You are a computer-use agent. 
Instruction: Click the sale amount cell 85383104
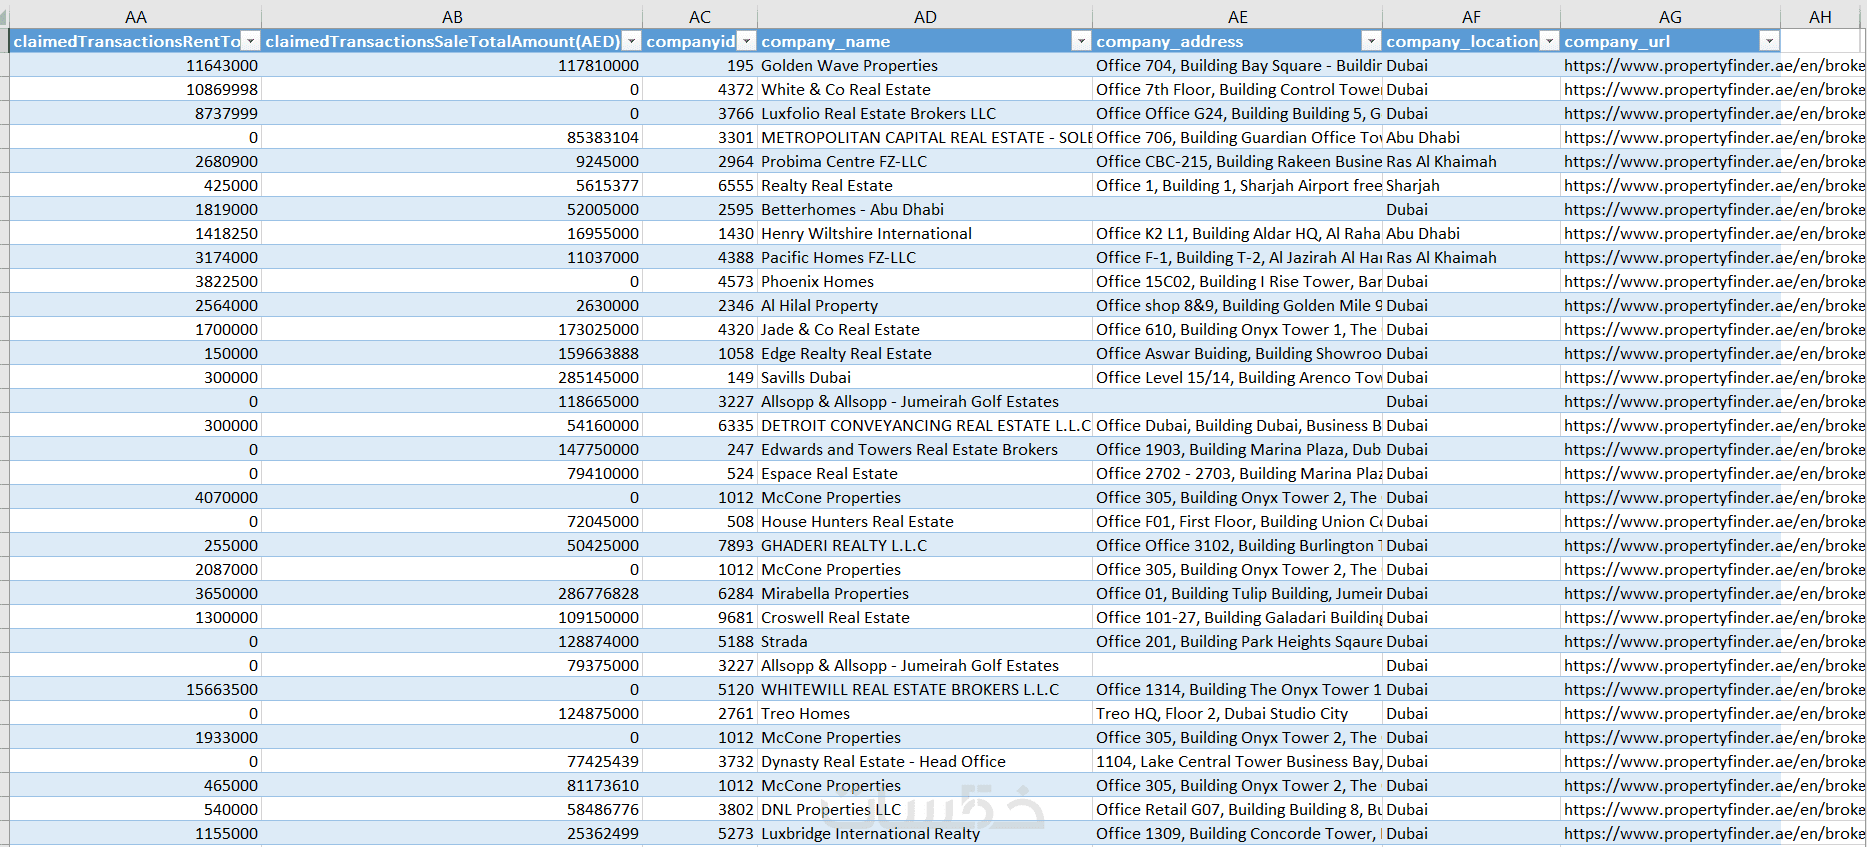pos(452,137)
